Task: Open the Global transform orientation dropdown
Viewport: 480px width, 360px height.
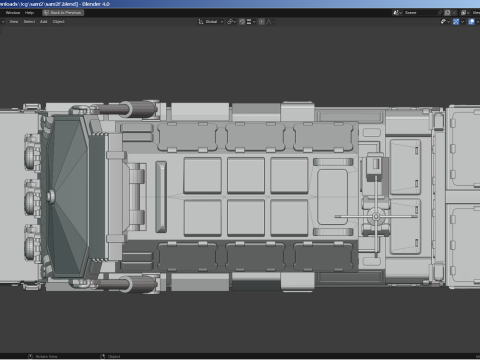Action: 211,22
